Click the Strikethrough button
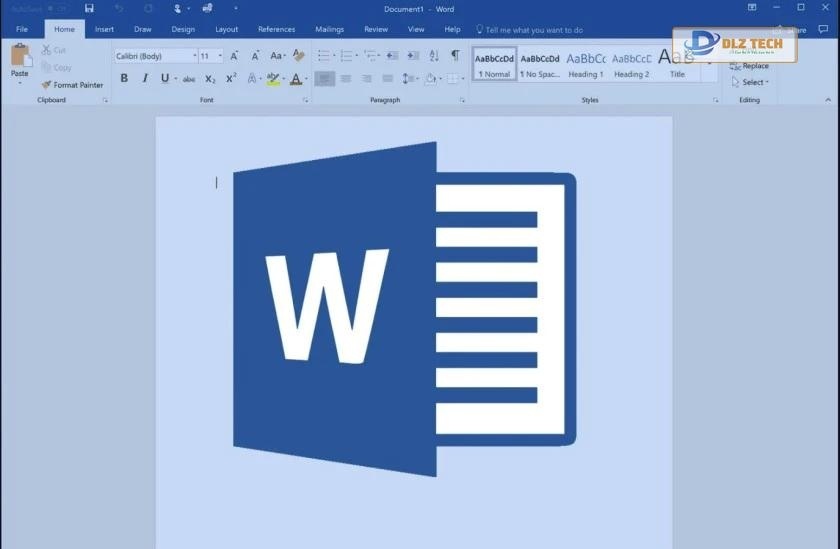The height and width of the screenshot is (549, 840). tap(188, 78)
